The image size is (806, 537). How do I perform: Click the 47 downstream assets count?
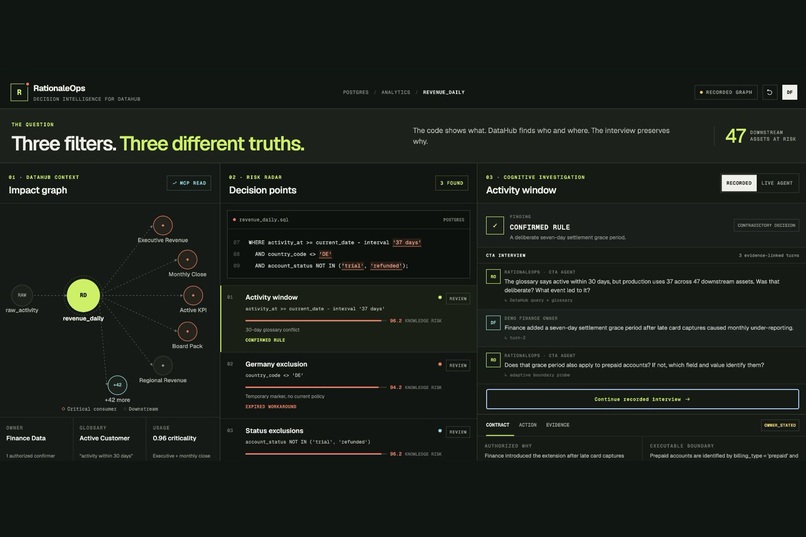click(x=735, y=136)
